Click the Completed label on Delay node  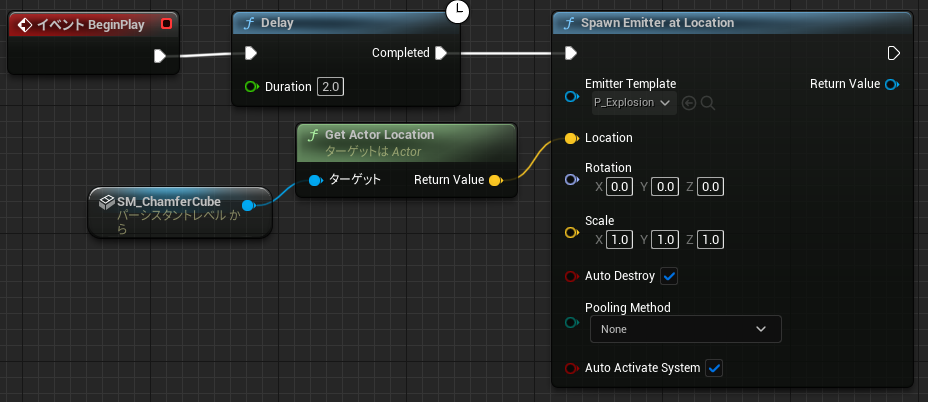coord(401,53)
